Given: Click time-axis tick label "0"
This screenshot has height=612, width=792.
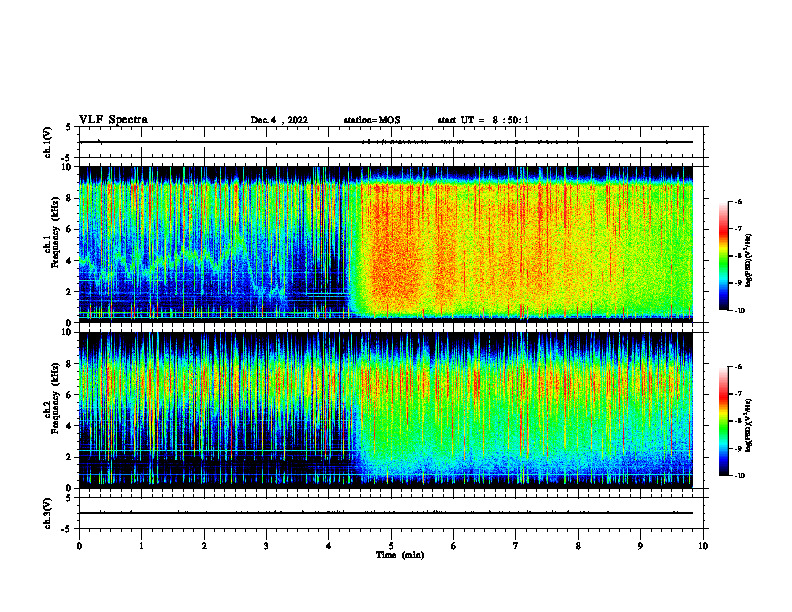Looking at the screenshot, I should pyautogui.click(x=79, y=546).
